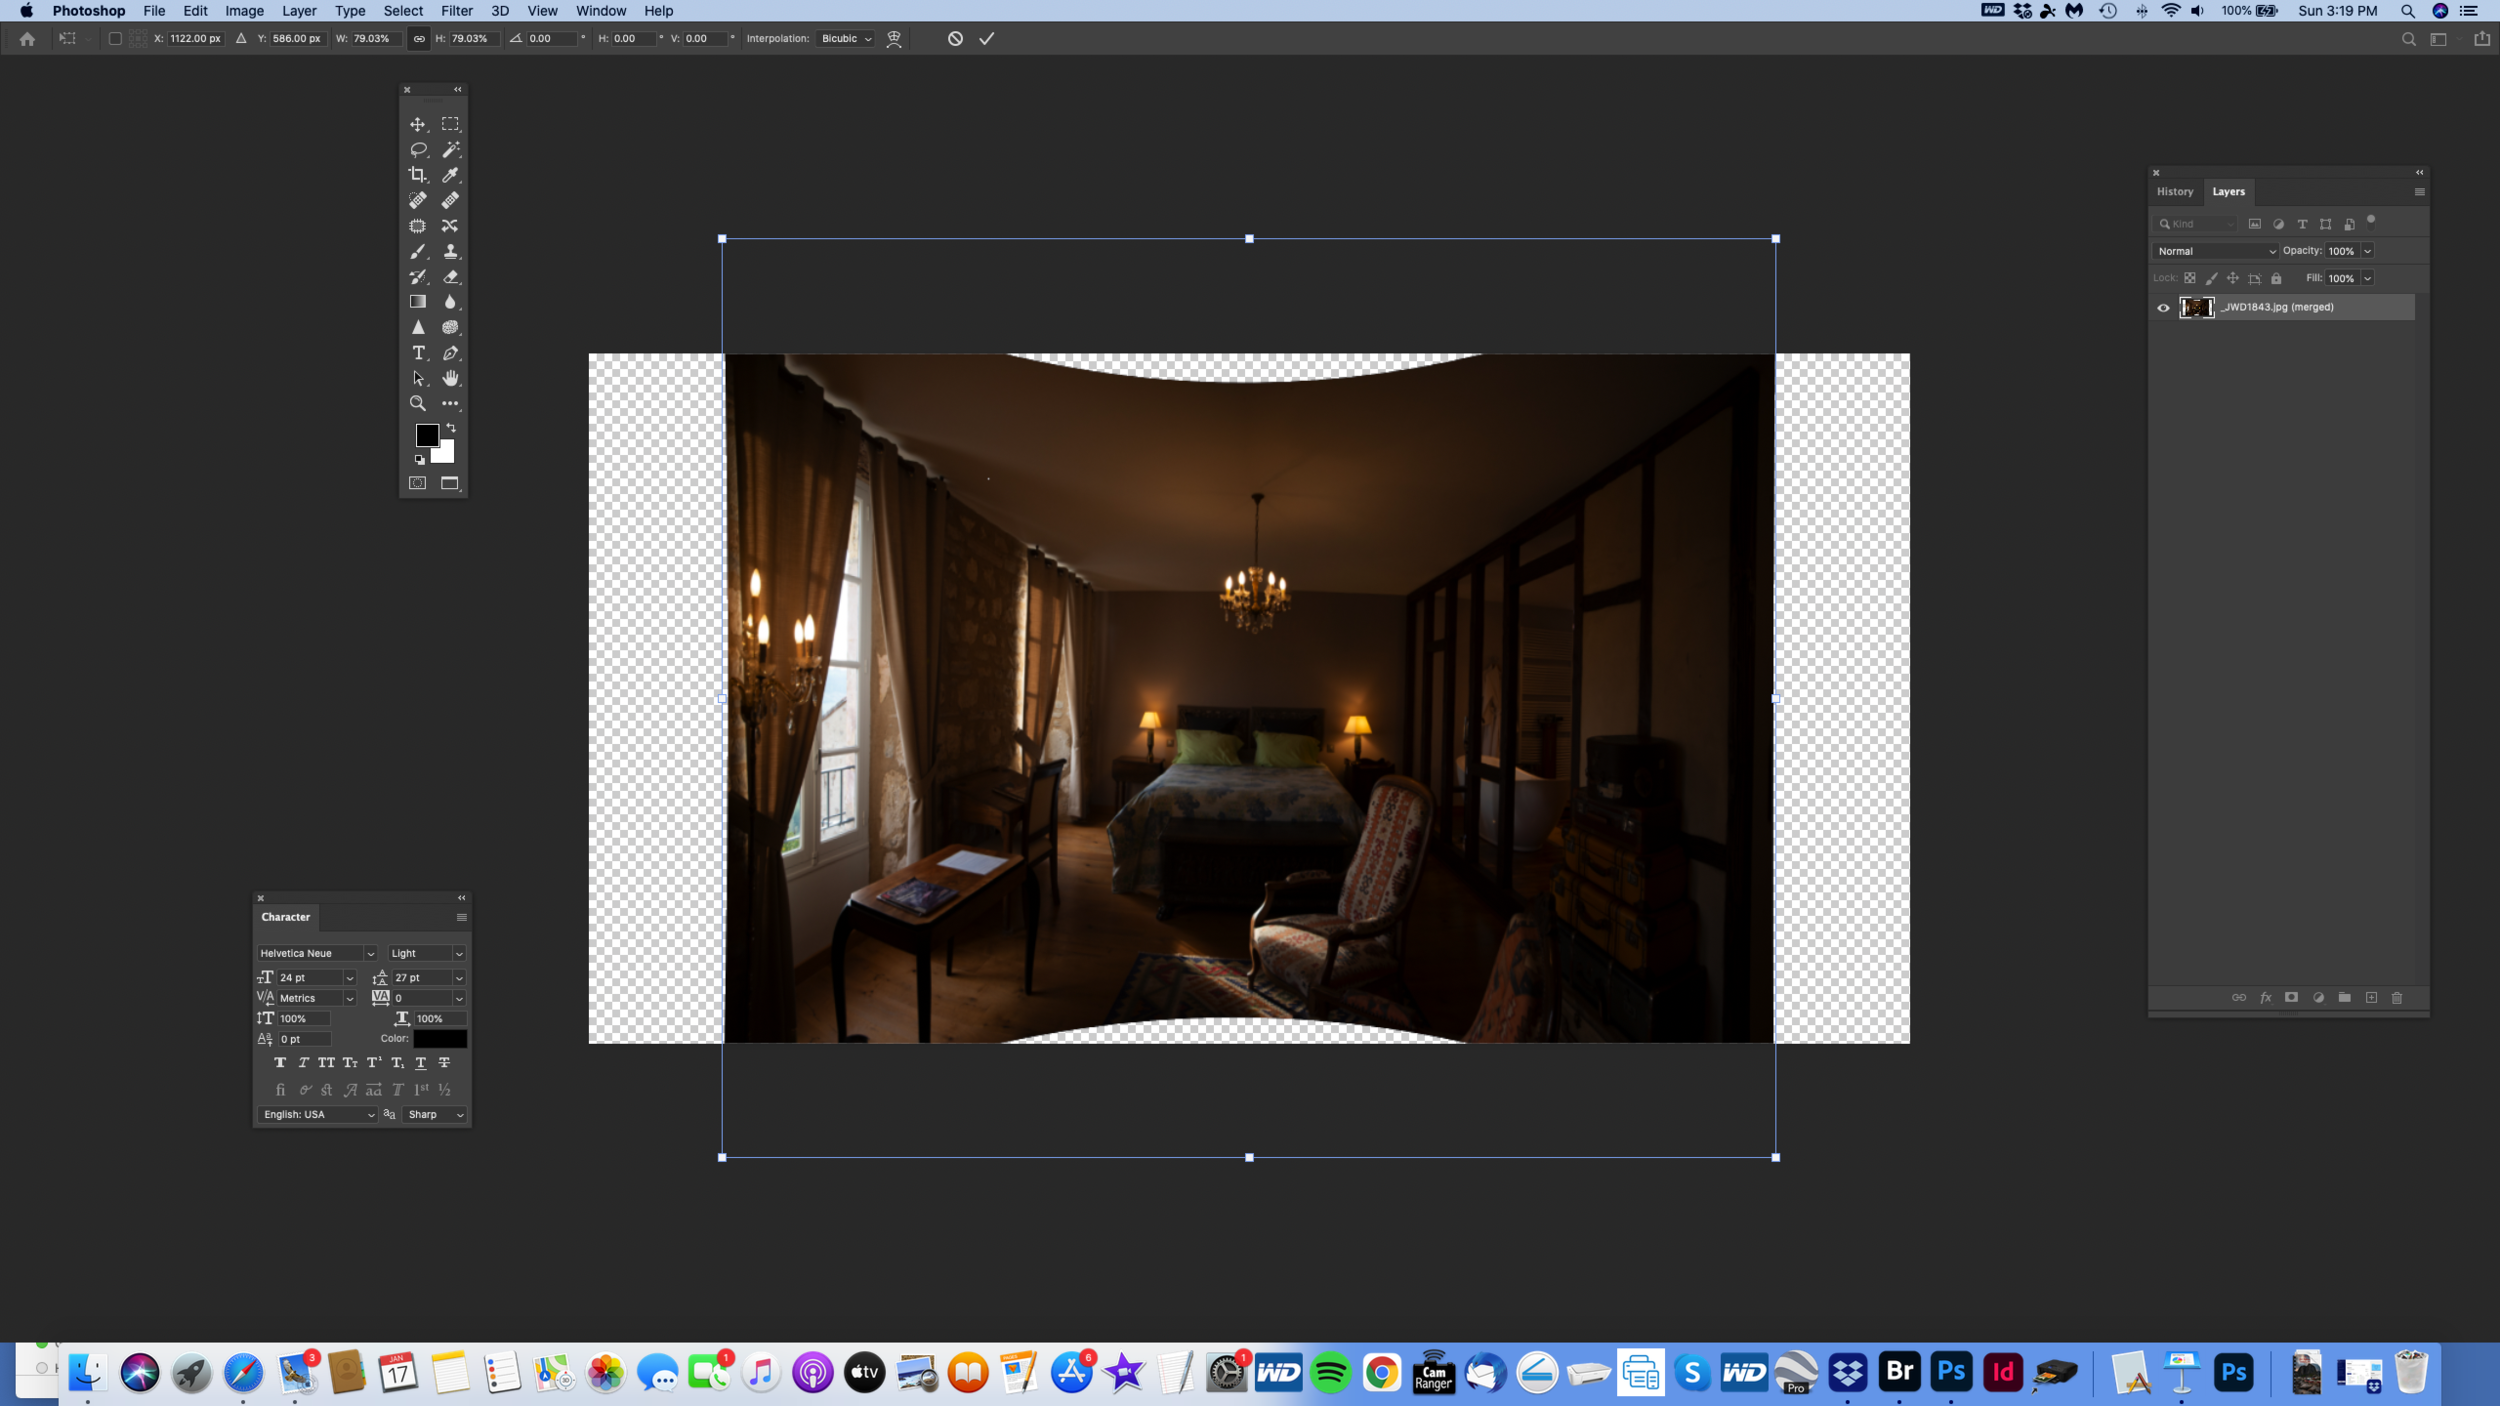Select the Zoom tool in toolbox
Image resolution: width=2500 pixels, height=1406 pixels.
point(418,404)
